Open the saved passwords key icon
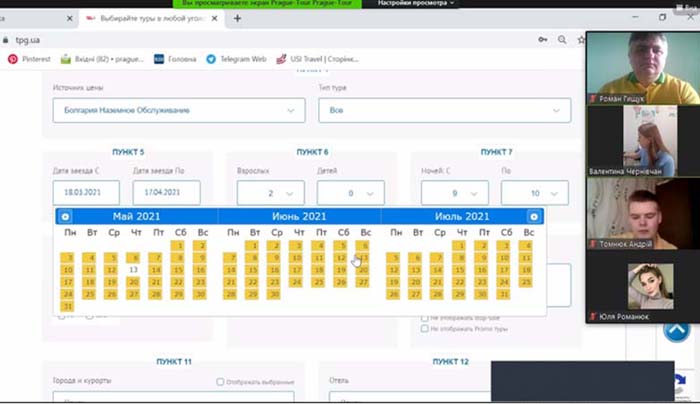The height and width of the screenshot is (404, 700). coord(542,40)
